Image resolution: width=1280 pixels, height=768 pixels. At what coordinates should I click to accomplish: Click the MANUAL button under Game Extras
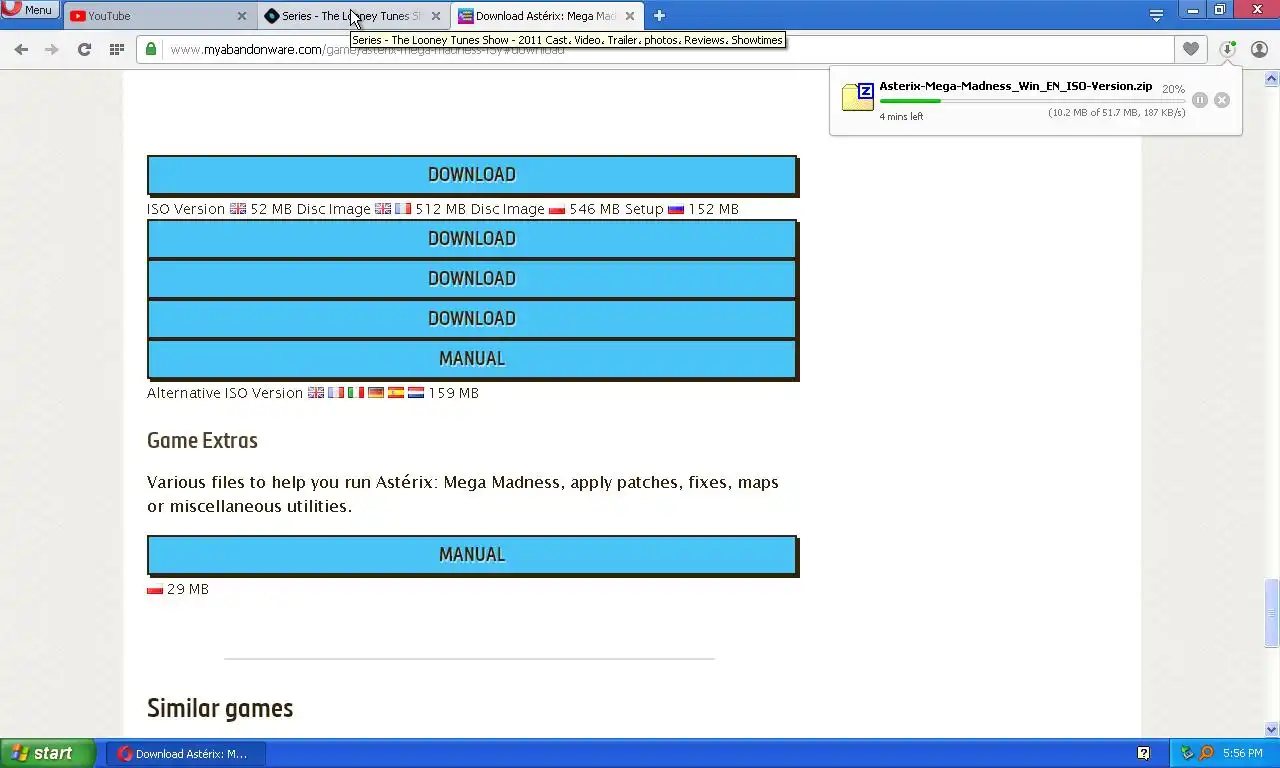click(472, 555)
